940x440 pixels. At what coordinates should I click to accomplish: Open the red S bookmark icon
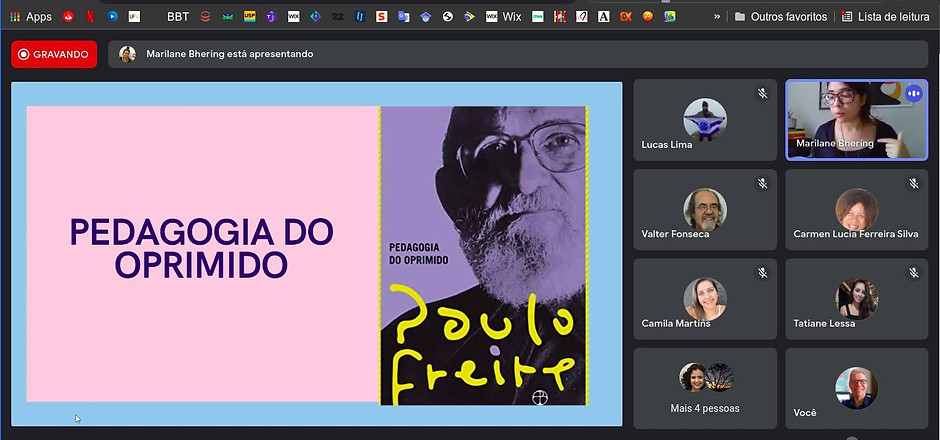[x=381, y=17]
